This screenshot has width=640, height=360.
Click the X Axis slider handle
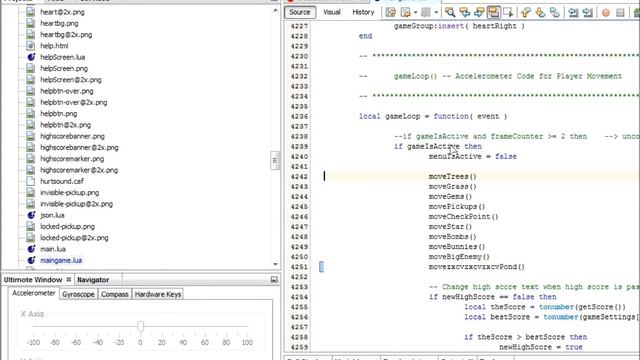(x=140, y=326)
